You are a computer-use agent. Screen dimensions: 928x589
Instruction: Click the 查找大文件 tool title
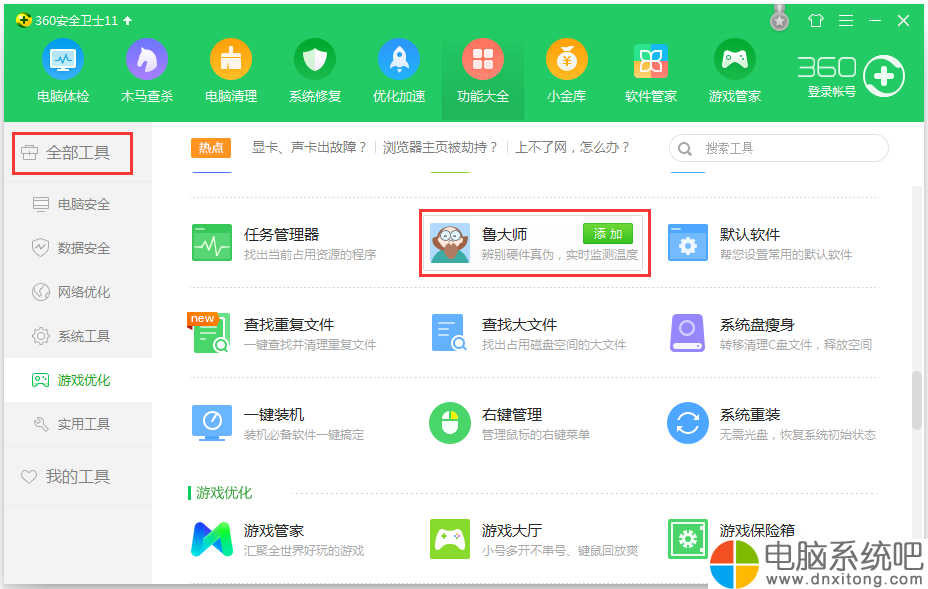(520, 324)
